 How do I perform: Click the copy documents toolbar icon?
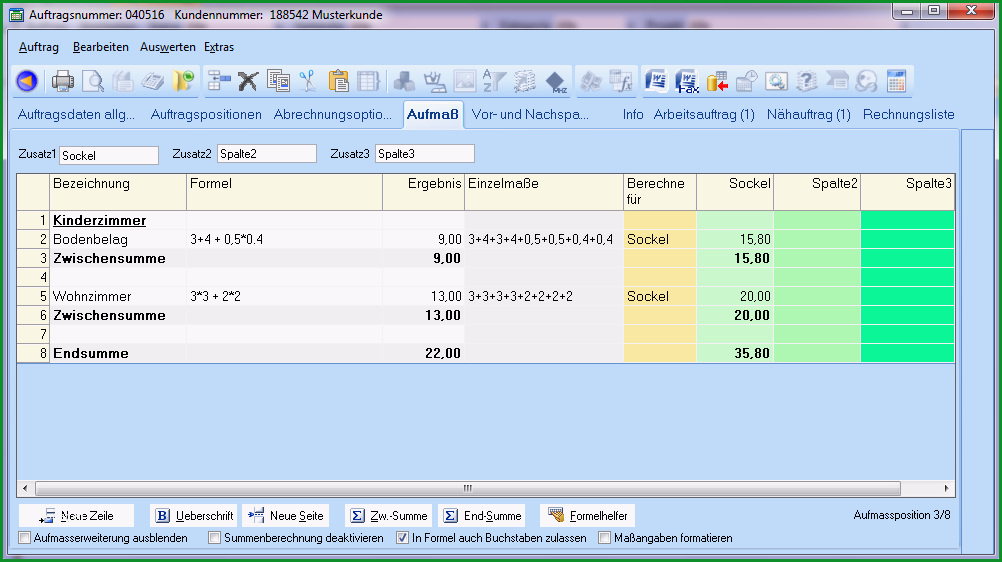coord(278,81)
